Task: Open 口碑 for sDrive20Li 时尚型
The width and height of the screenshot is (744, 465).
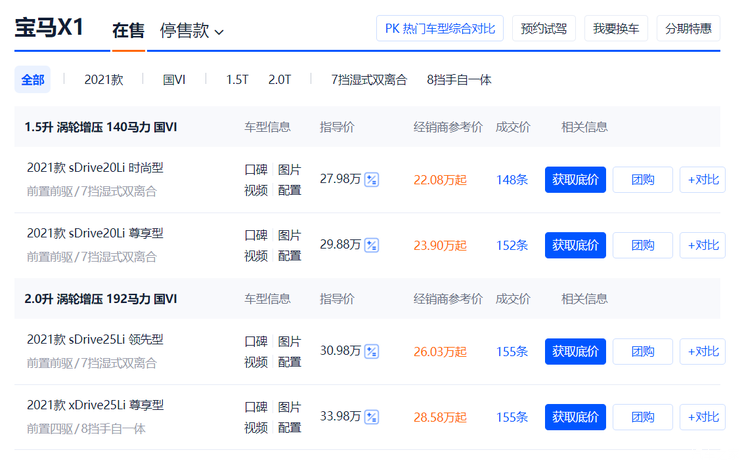Action: coord(256,169)
